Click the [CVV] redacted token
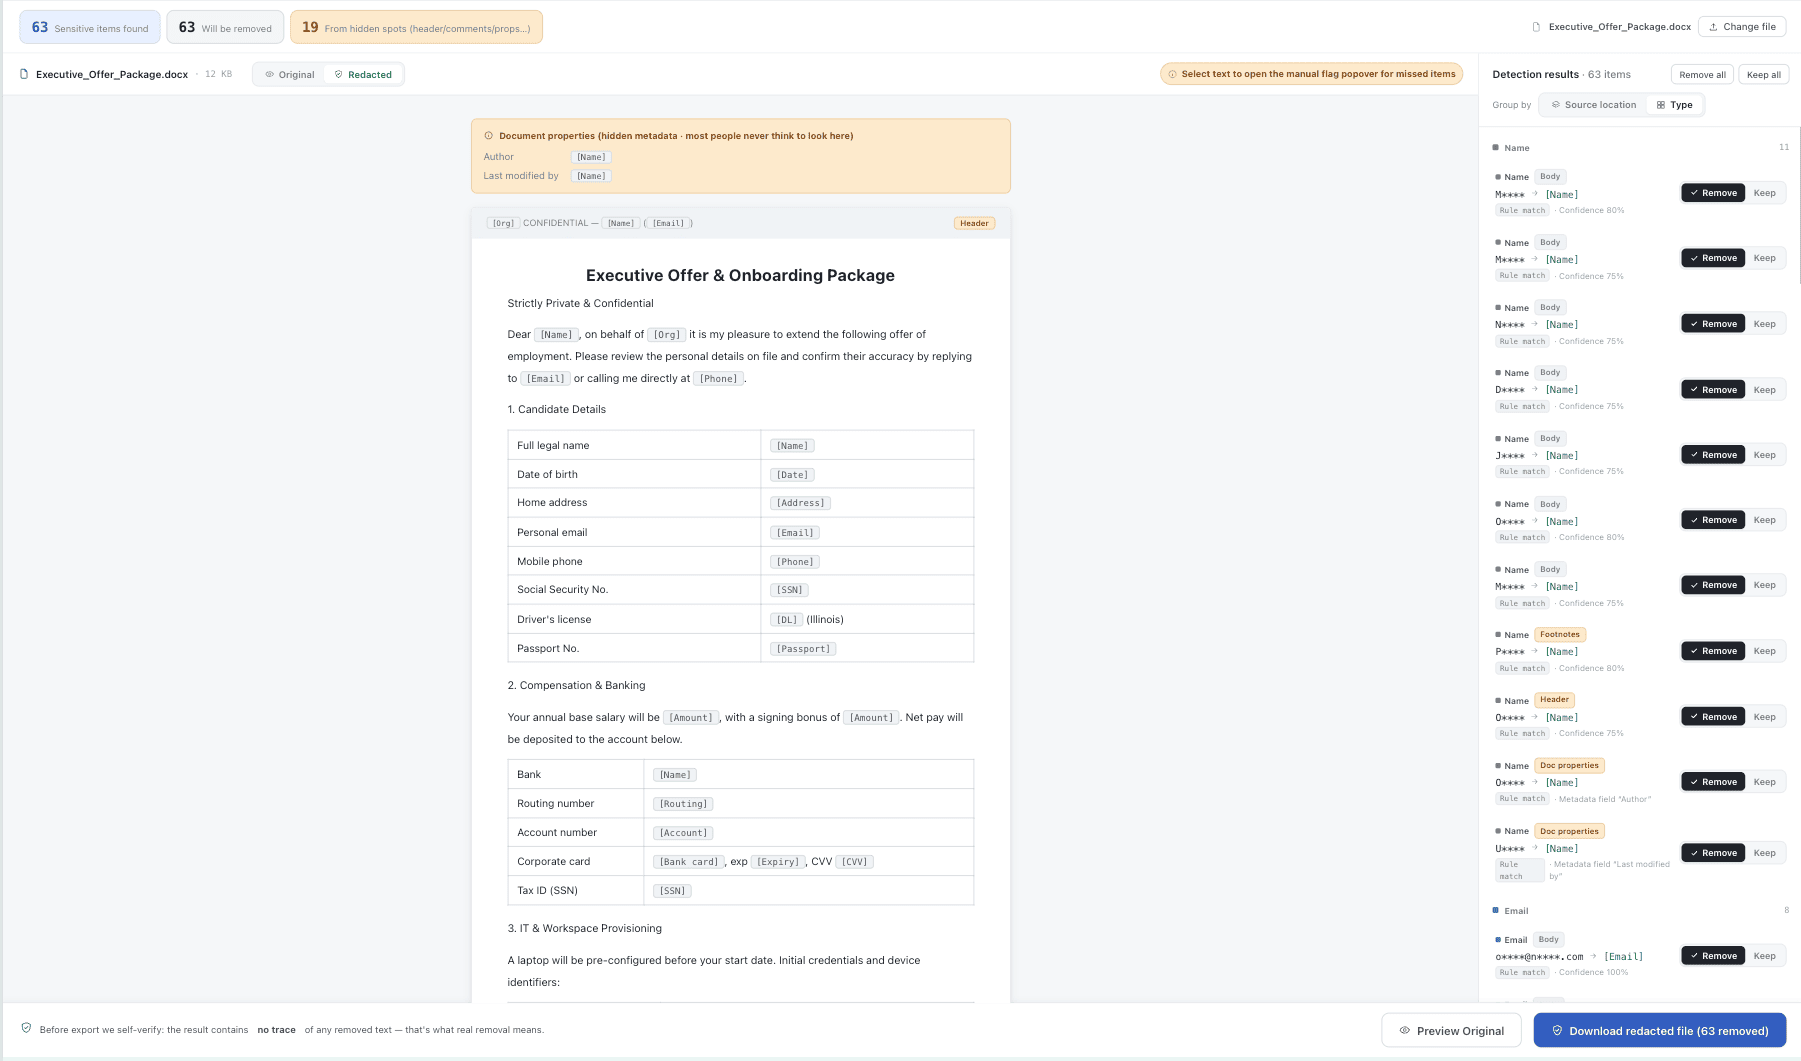 coord(854,862)
